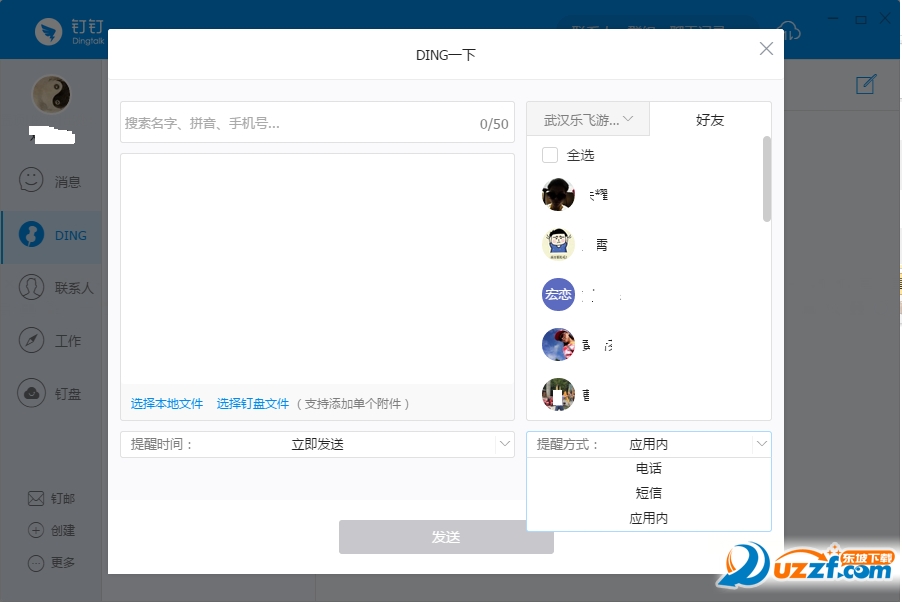Click the 发送 (Send) button

446,537
